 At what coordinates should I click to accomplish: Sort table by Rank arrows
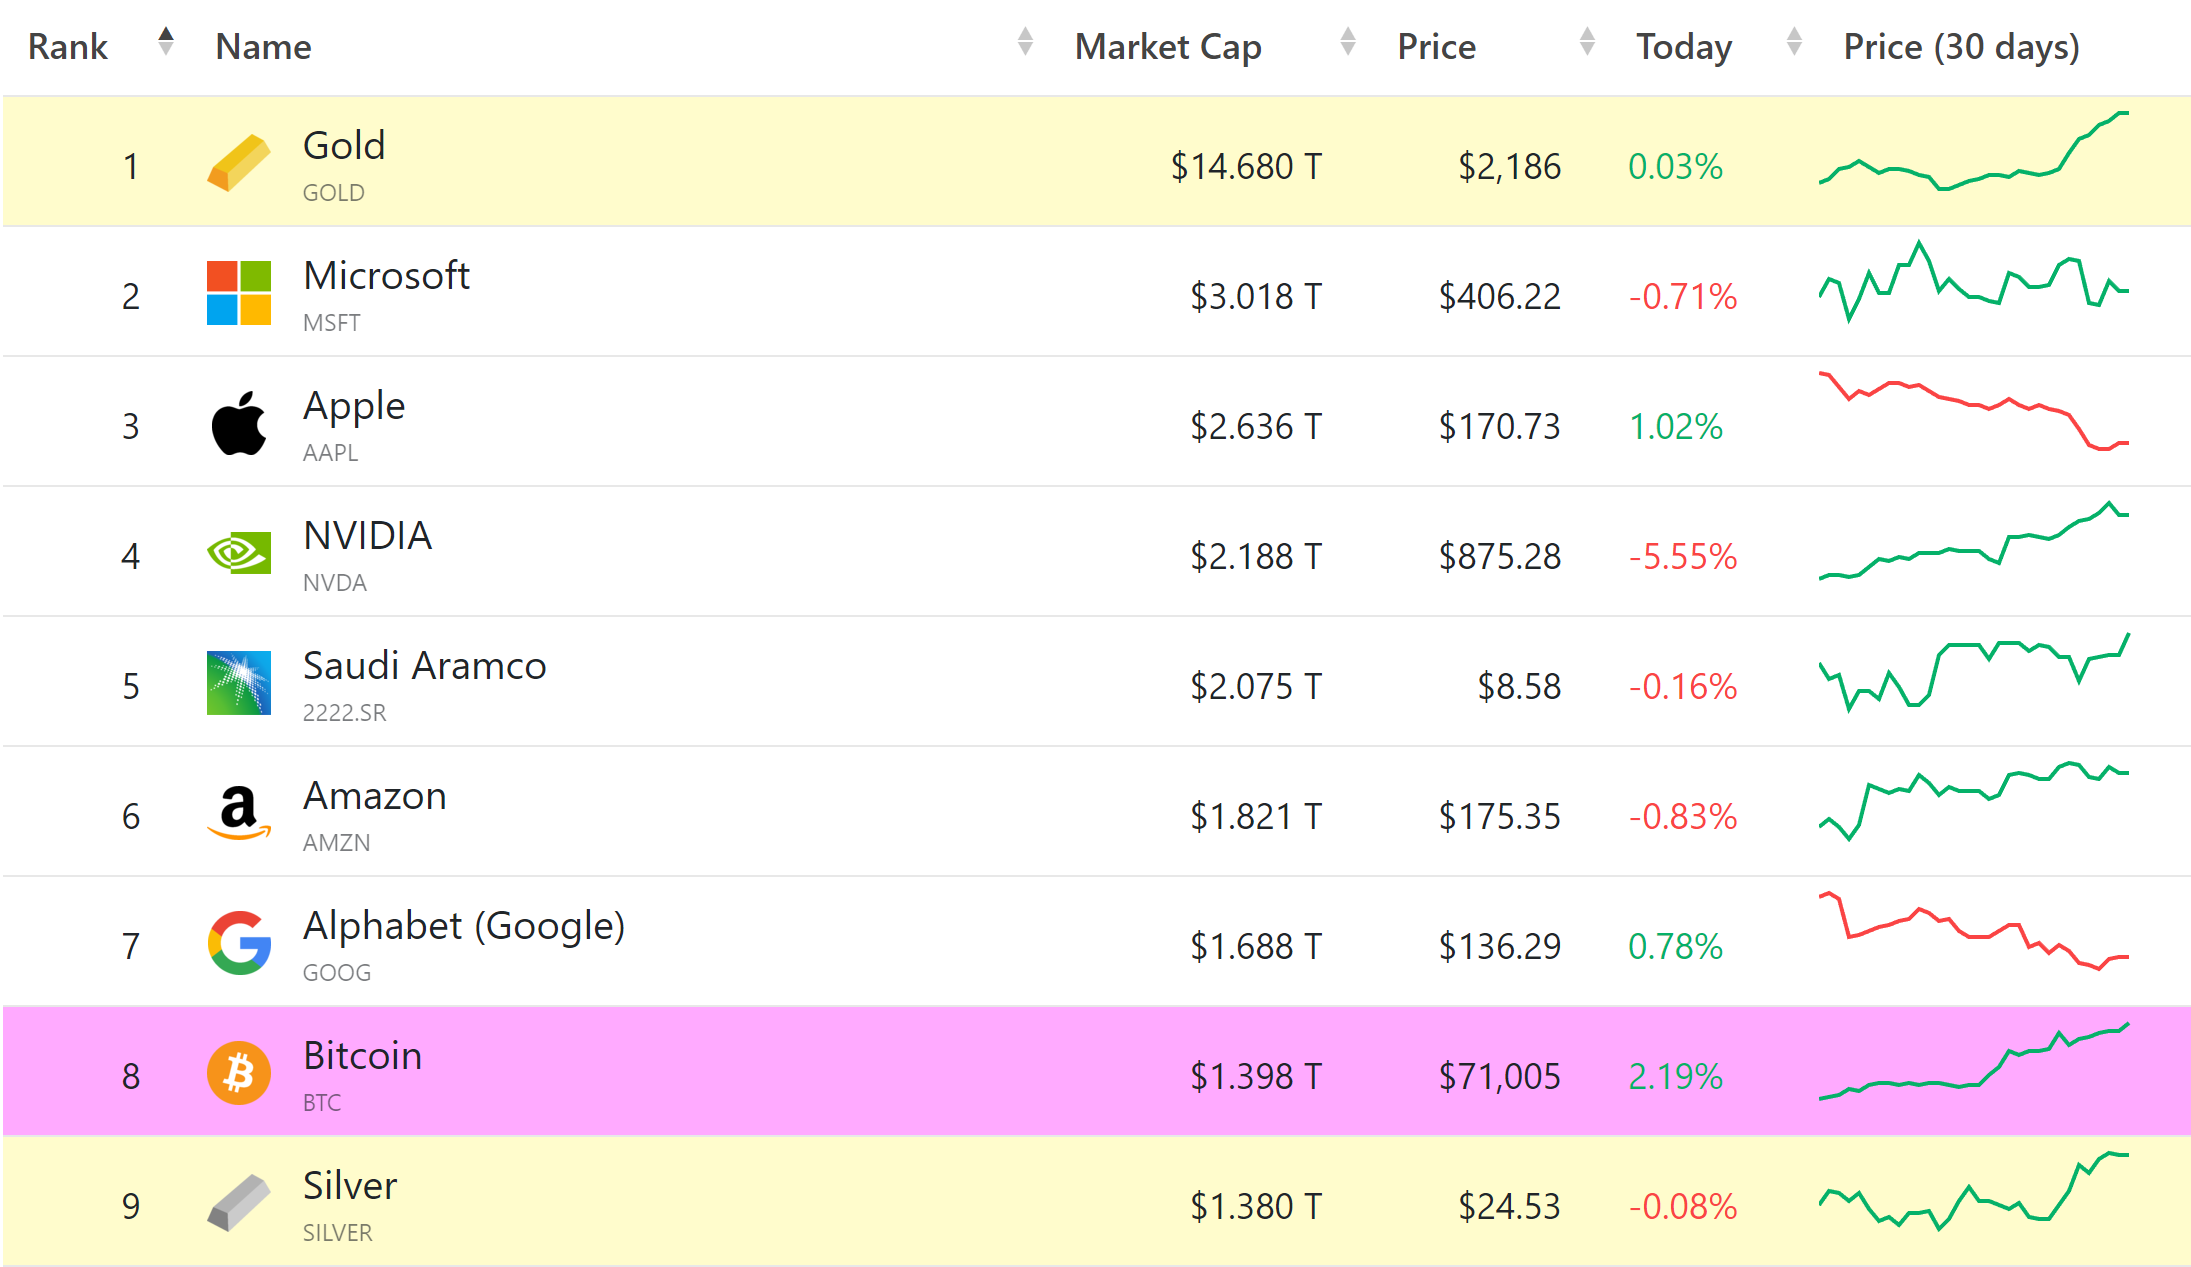166,42
